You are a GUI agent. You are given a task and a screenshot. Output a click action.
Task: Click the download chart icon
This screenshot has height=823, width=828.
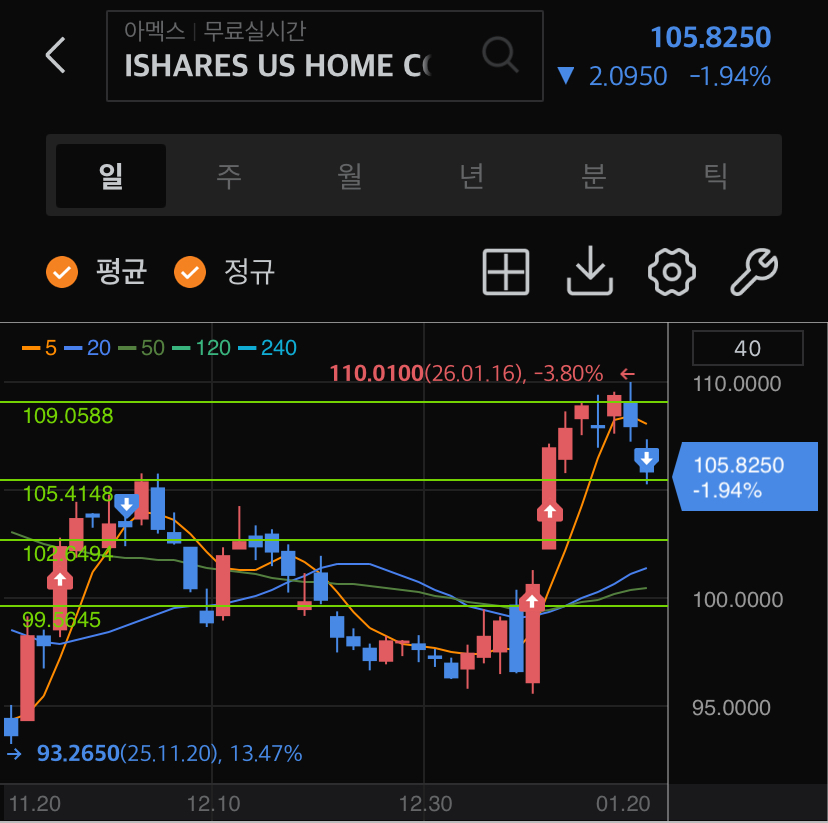click(590, 271)
